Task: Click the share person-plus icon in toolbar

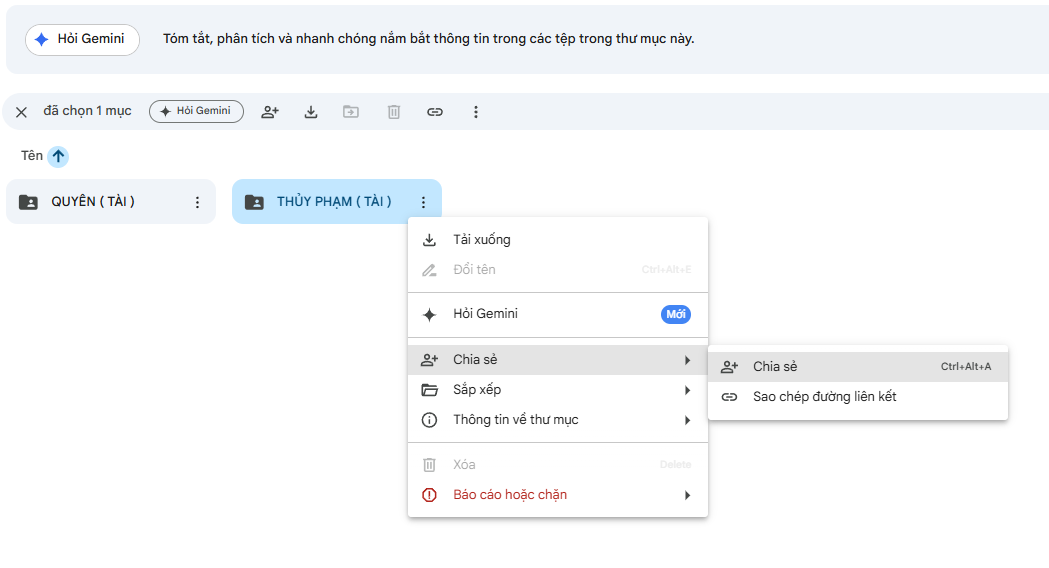Action: (x=270, y=112)
